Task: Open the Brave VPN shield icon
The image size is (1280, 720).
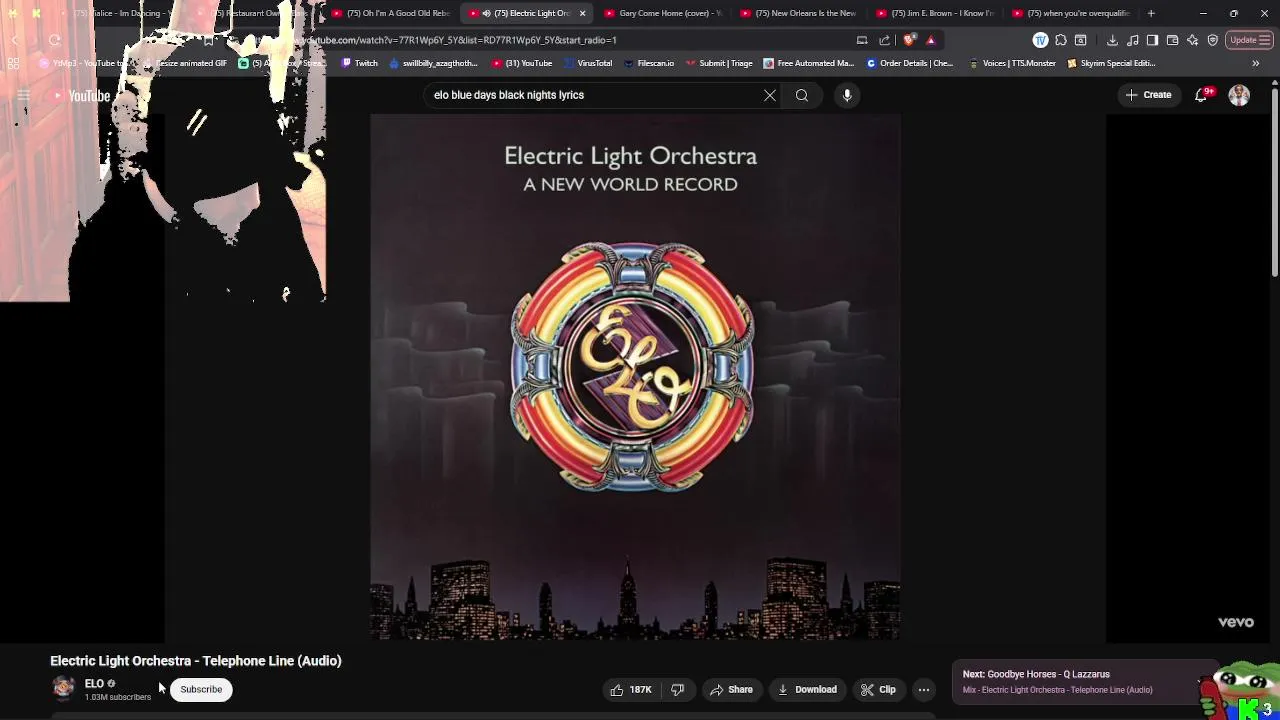Action: click(1213, 40)
